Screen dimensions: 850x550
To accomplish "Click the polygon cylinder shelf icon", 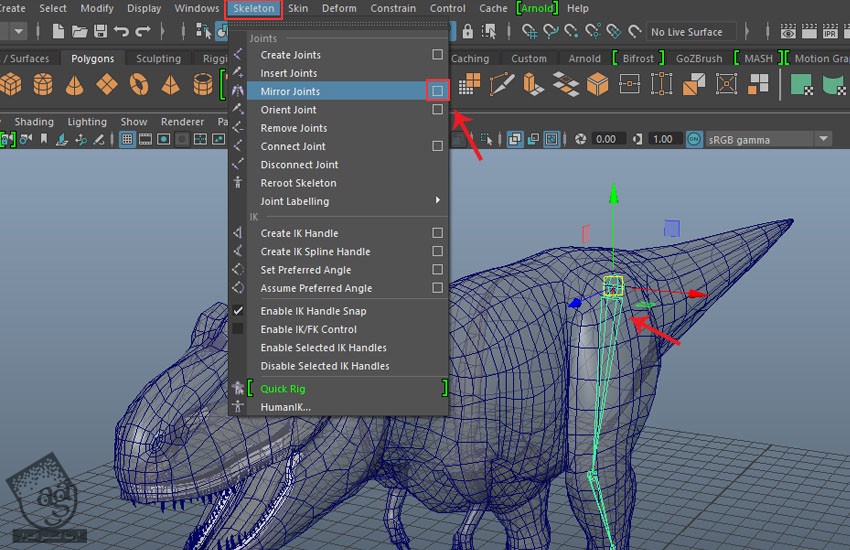I will coord(43,85).
